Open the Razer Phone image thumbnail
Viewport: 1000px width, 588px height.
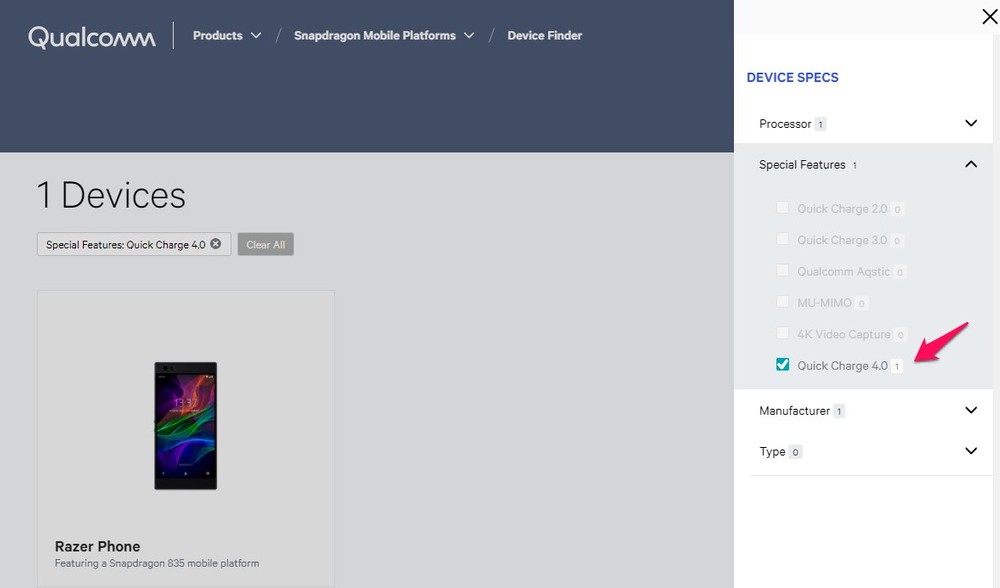[186, 425]
